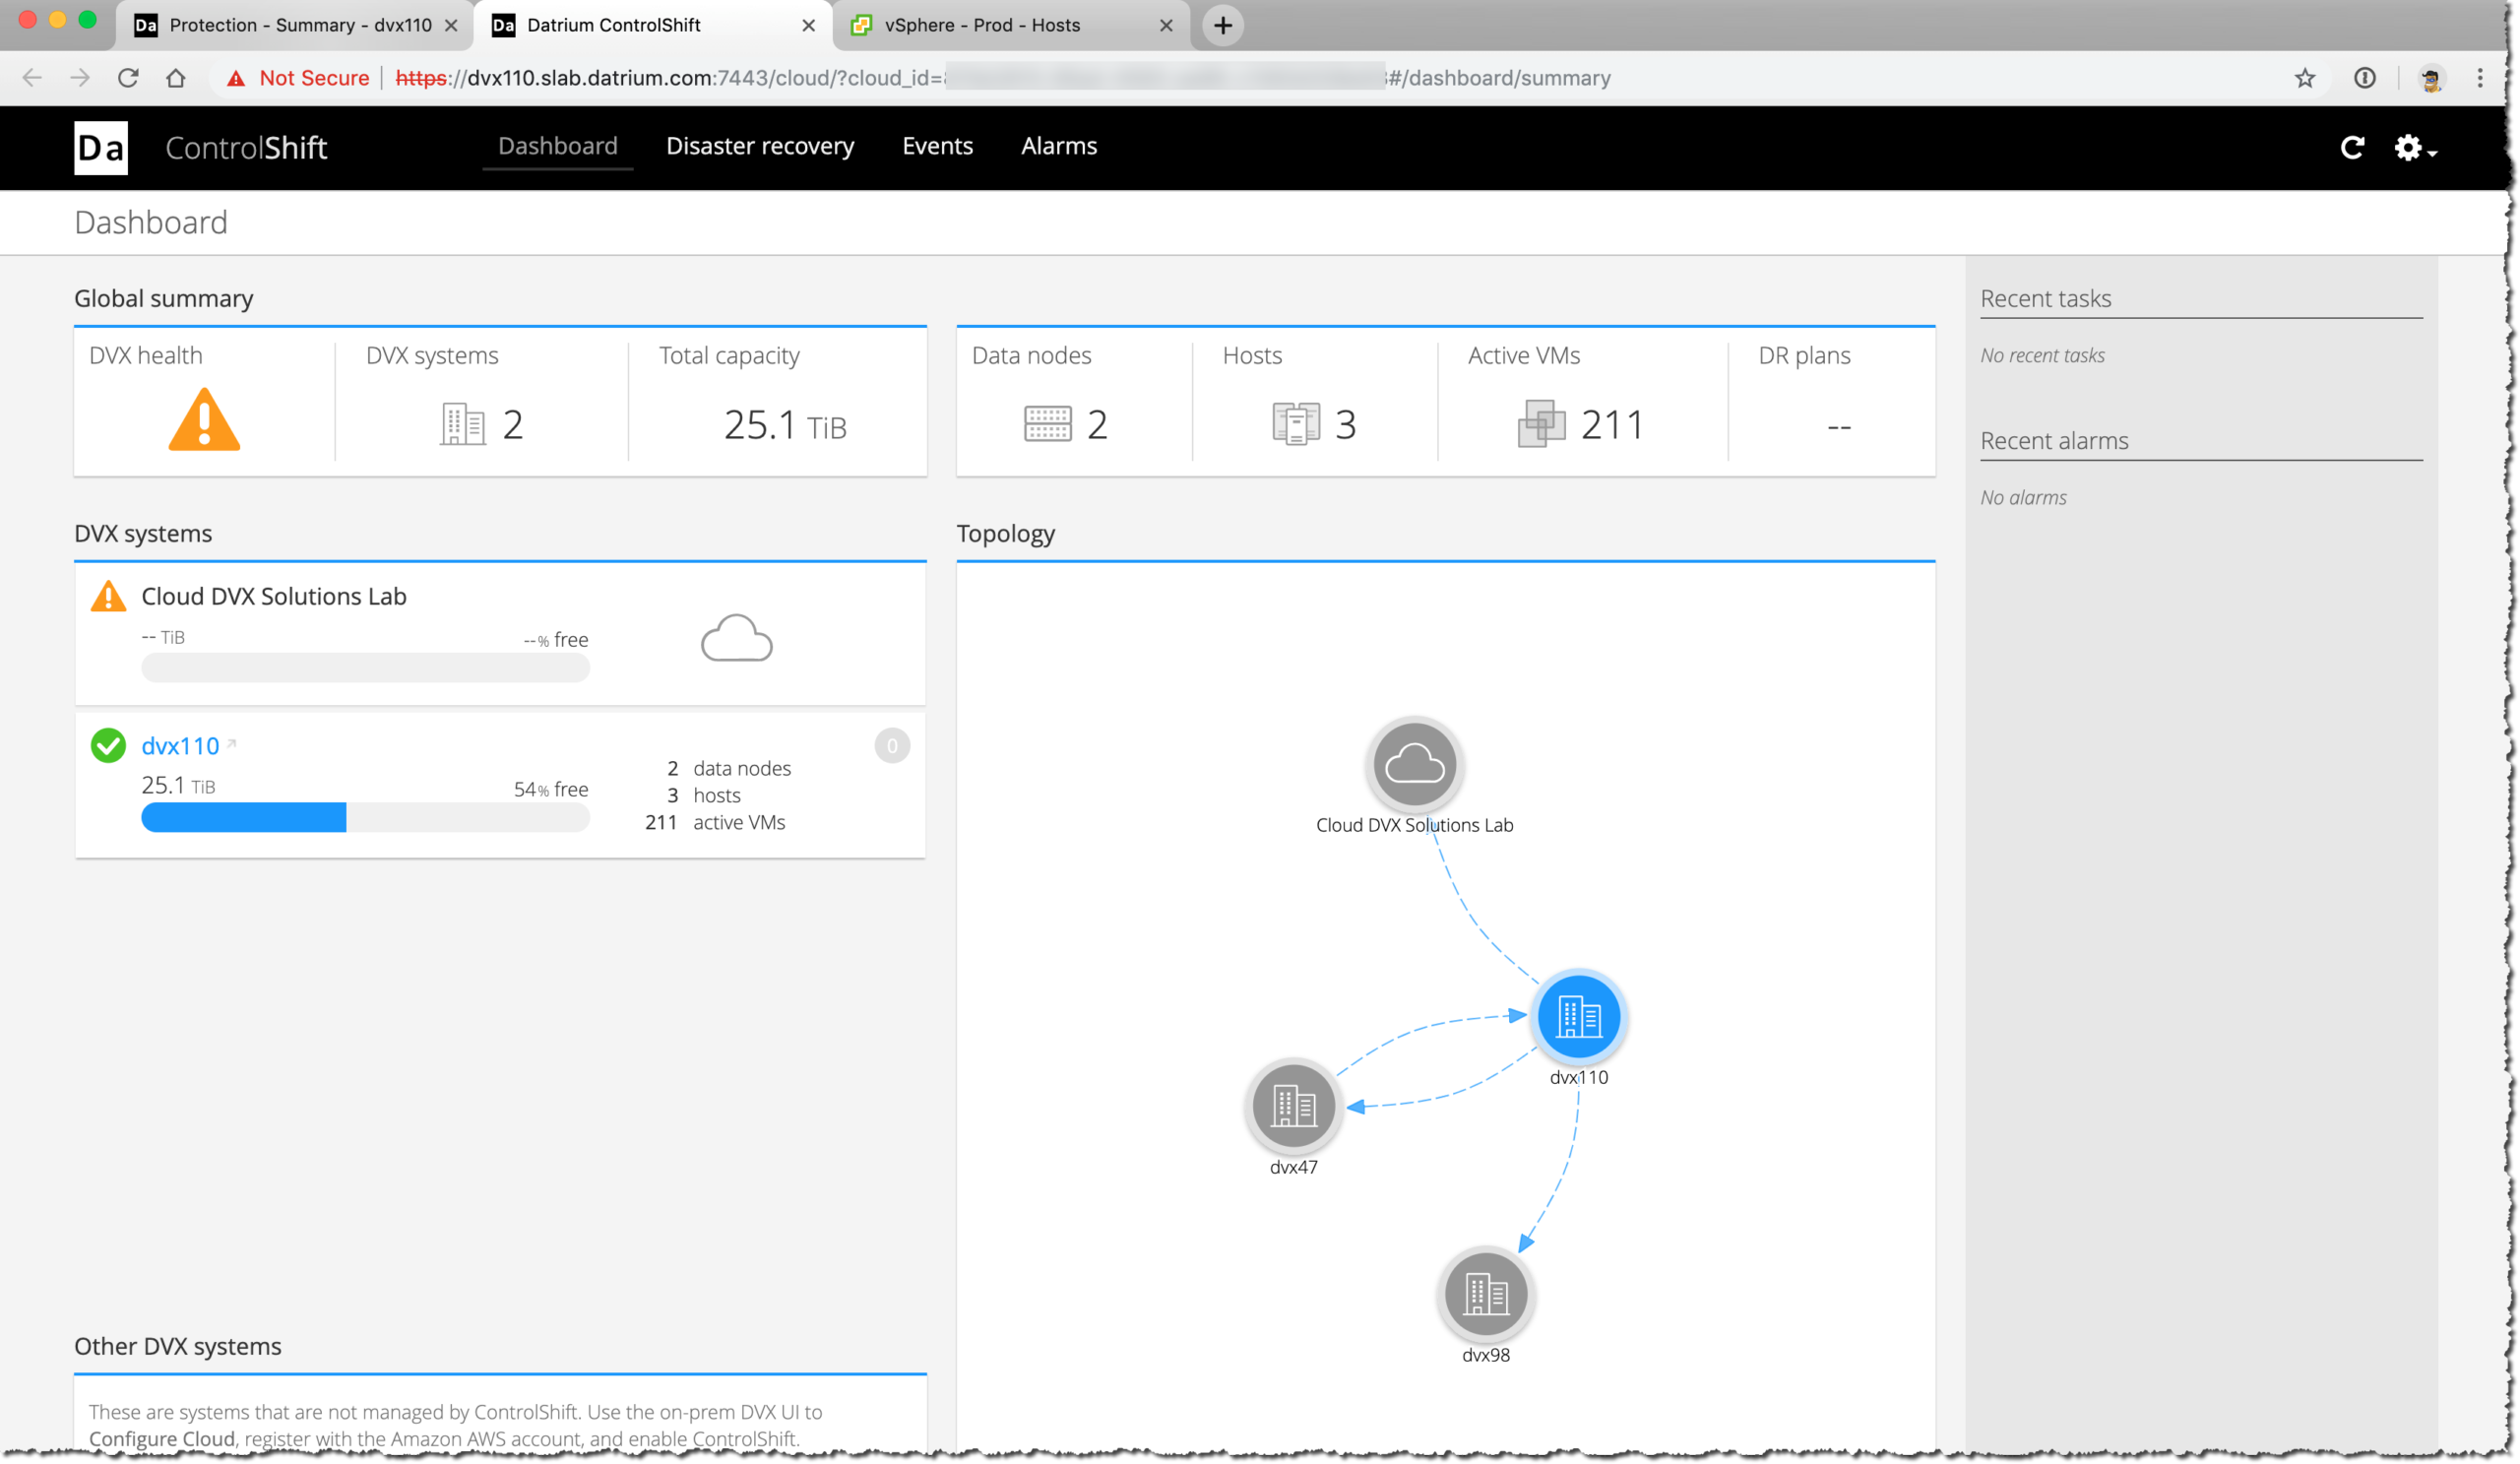Click the browser back arrow
Image resolution: width=2520 pixels, height=1464 pixels.
point(32,78)
